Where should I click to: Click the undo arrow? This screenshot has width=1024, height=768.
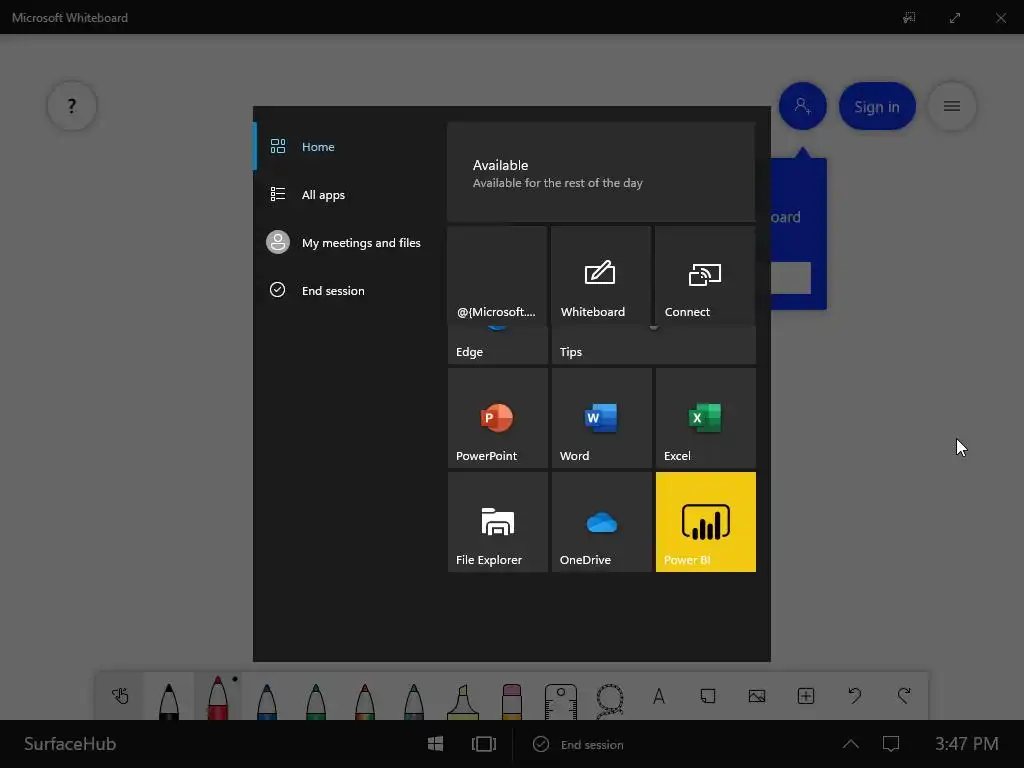(x=855, y=696)
